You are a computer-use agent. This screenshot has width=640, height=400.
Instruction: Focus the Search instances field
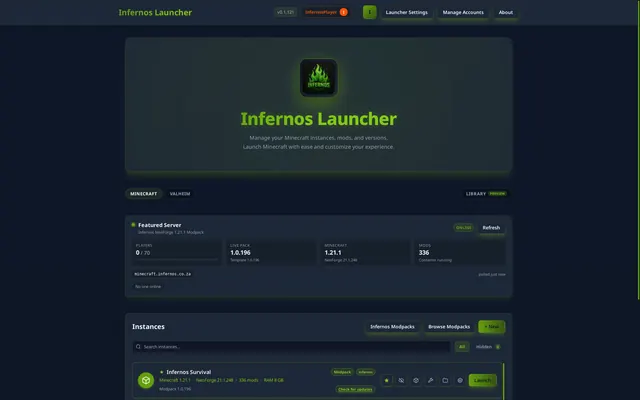tap(291, 347)
